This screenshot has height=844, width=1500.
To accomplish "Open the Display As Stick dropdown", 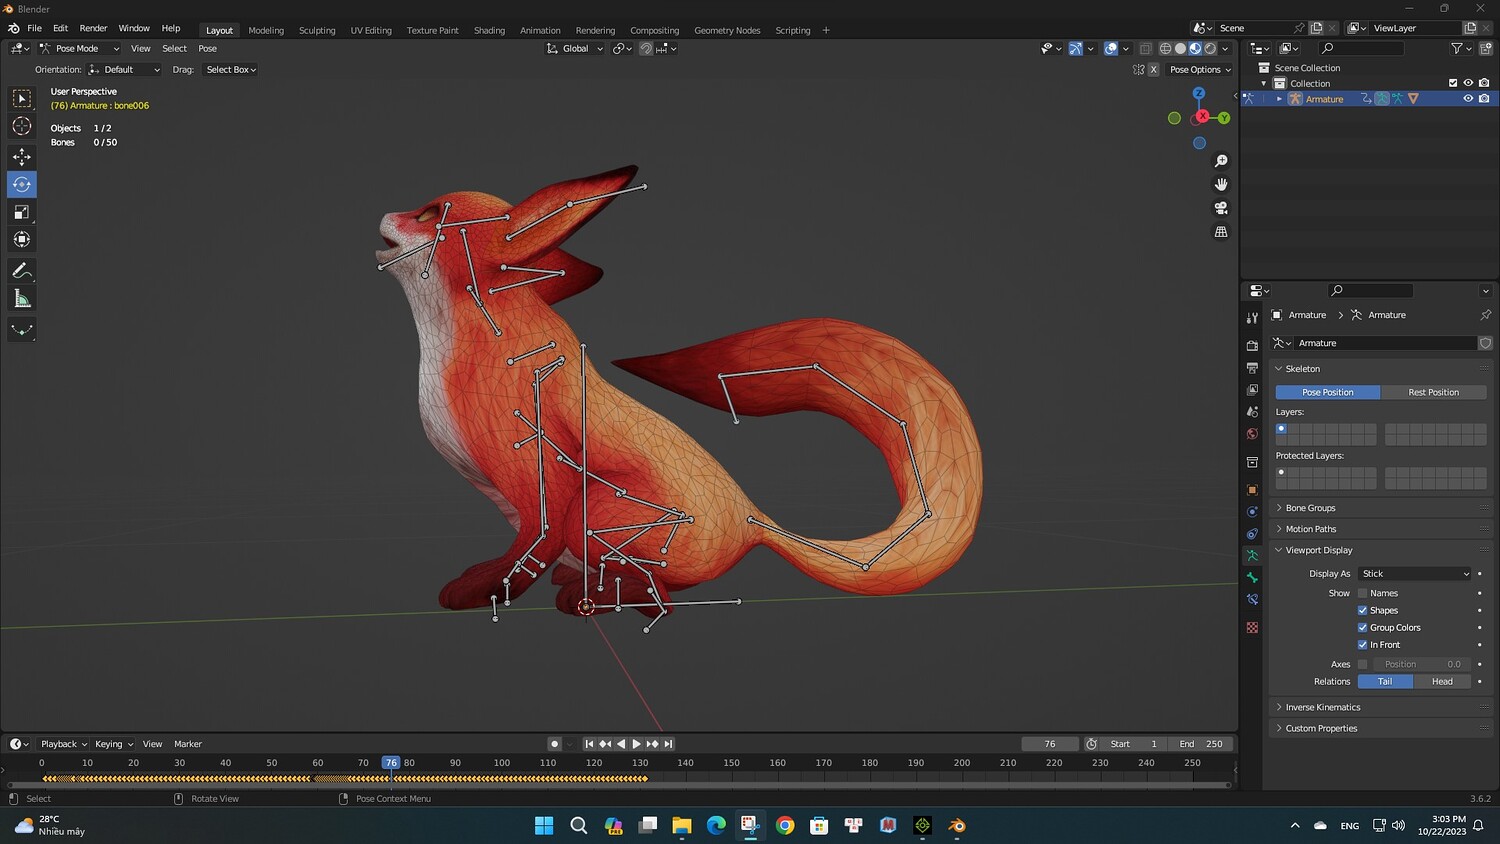I will coord(1415,574).
